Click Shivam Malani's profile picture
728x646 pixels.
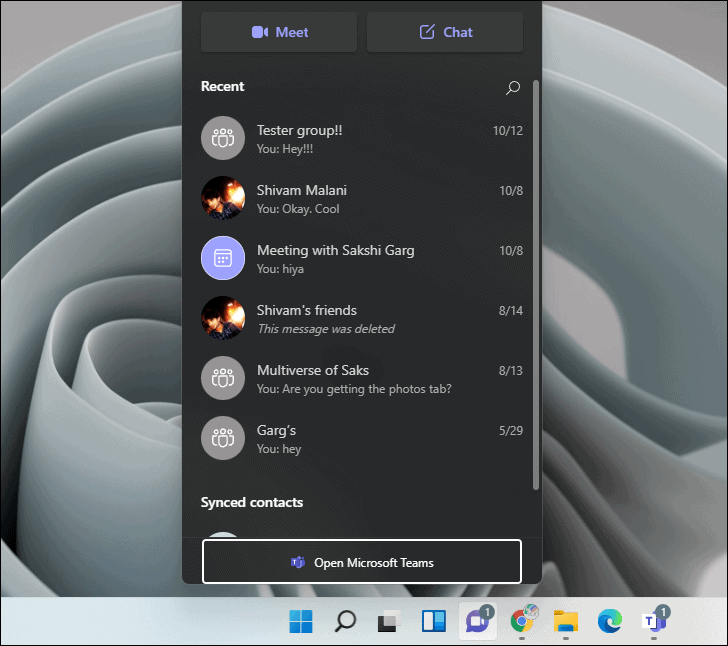(x=223, y=198)
